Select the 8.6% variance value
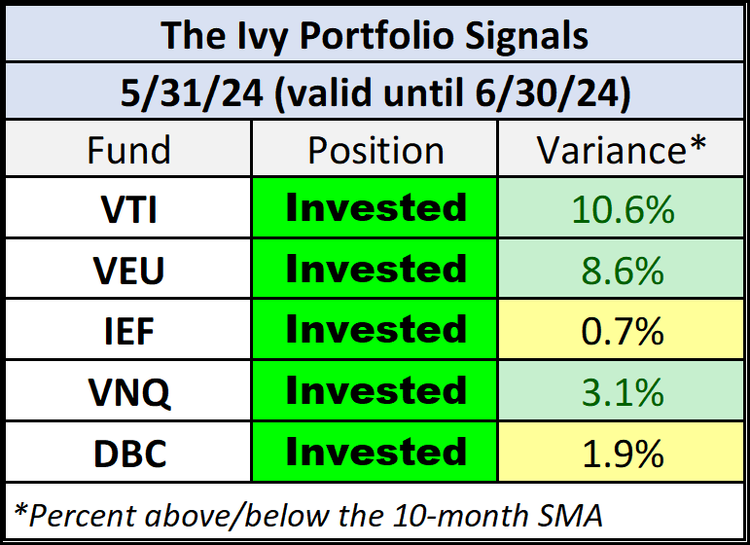This screenshot has width=750, height=545. pyautogui.click(x=622, y=270)
